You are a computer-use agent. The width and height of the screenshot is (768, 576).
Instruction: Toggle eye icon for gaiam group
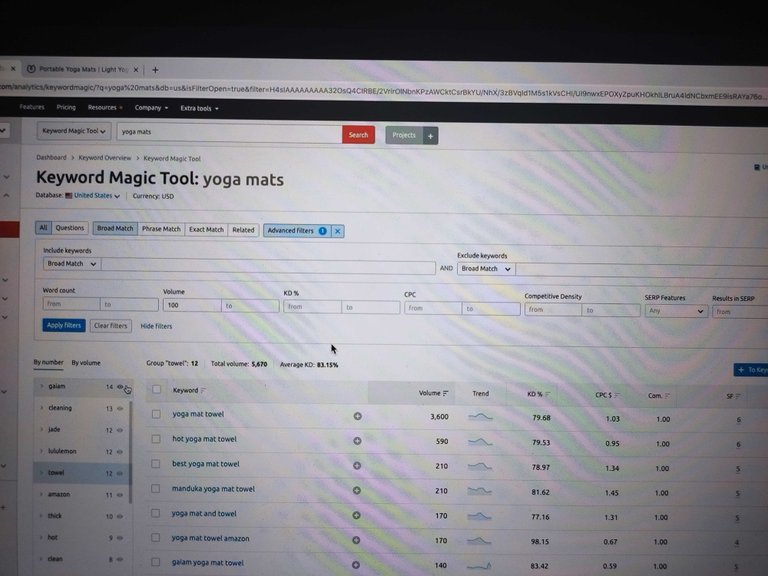click(120, 387)
